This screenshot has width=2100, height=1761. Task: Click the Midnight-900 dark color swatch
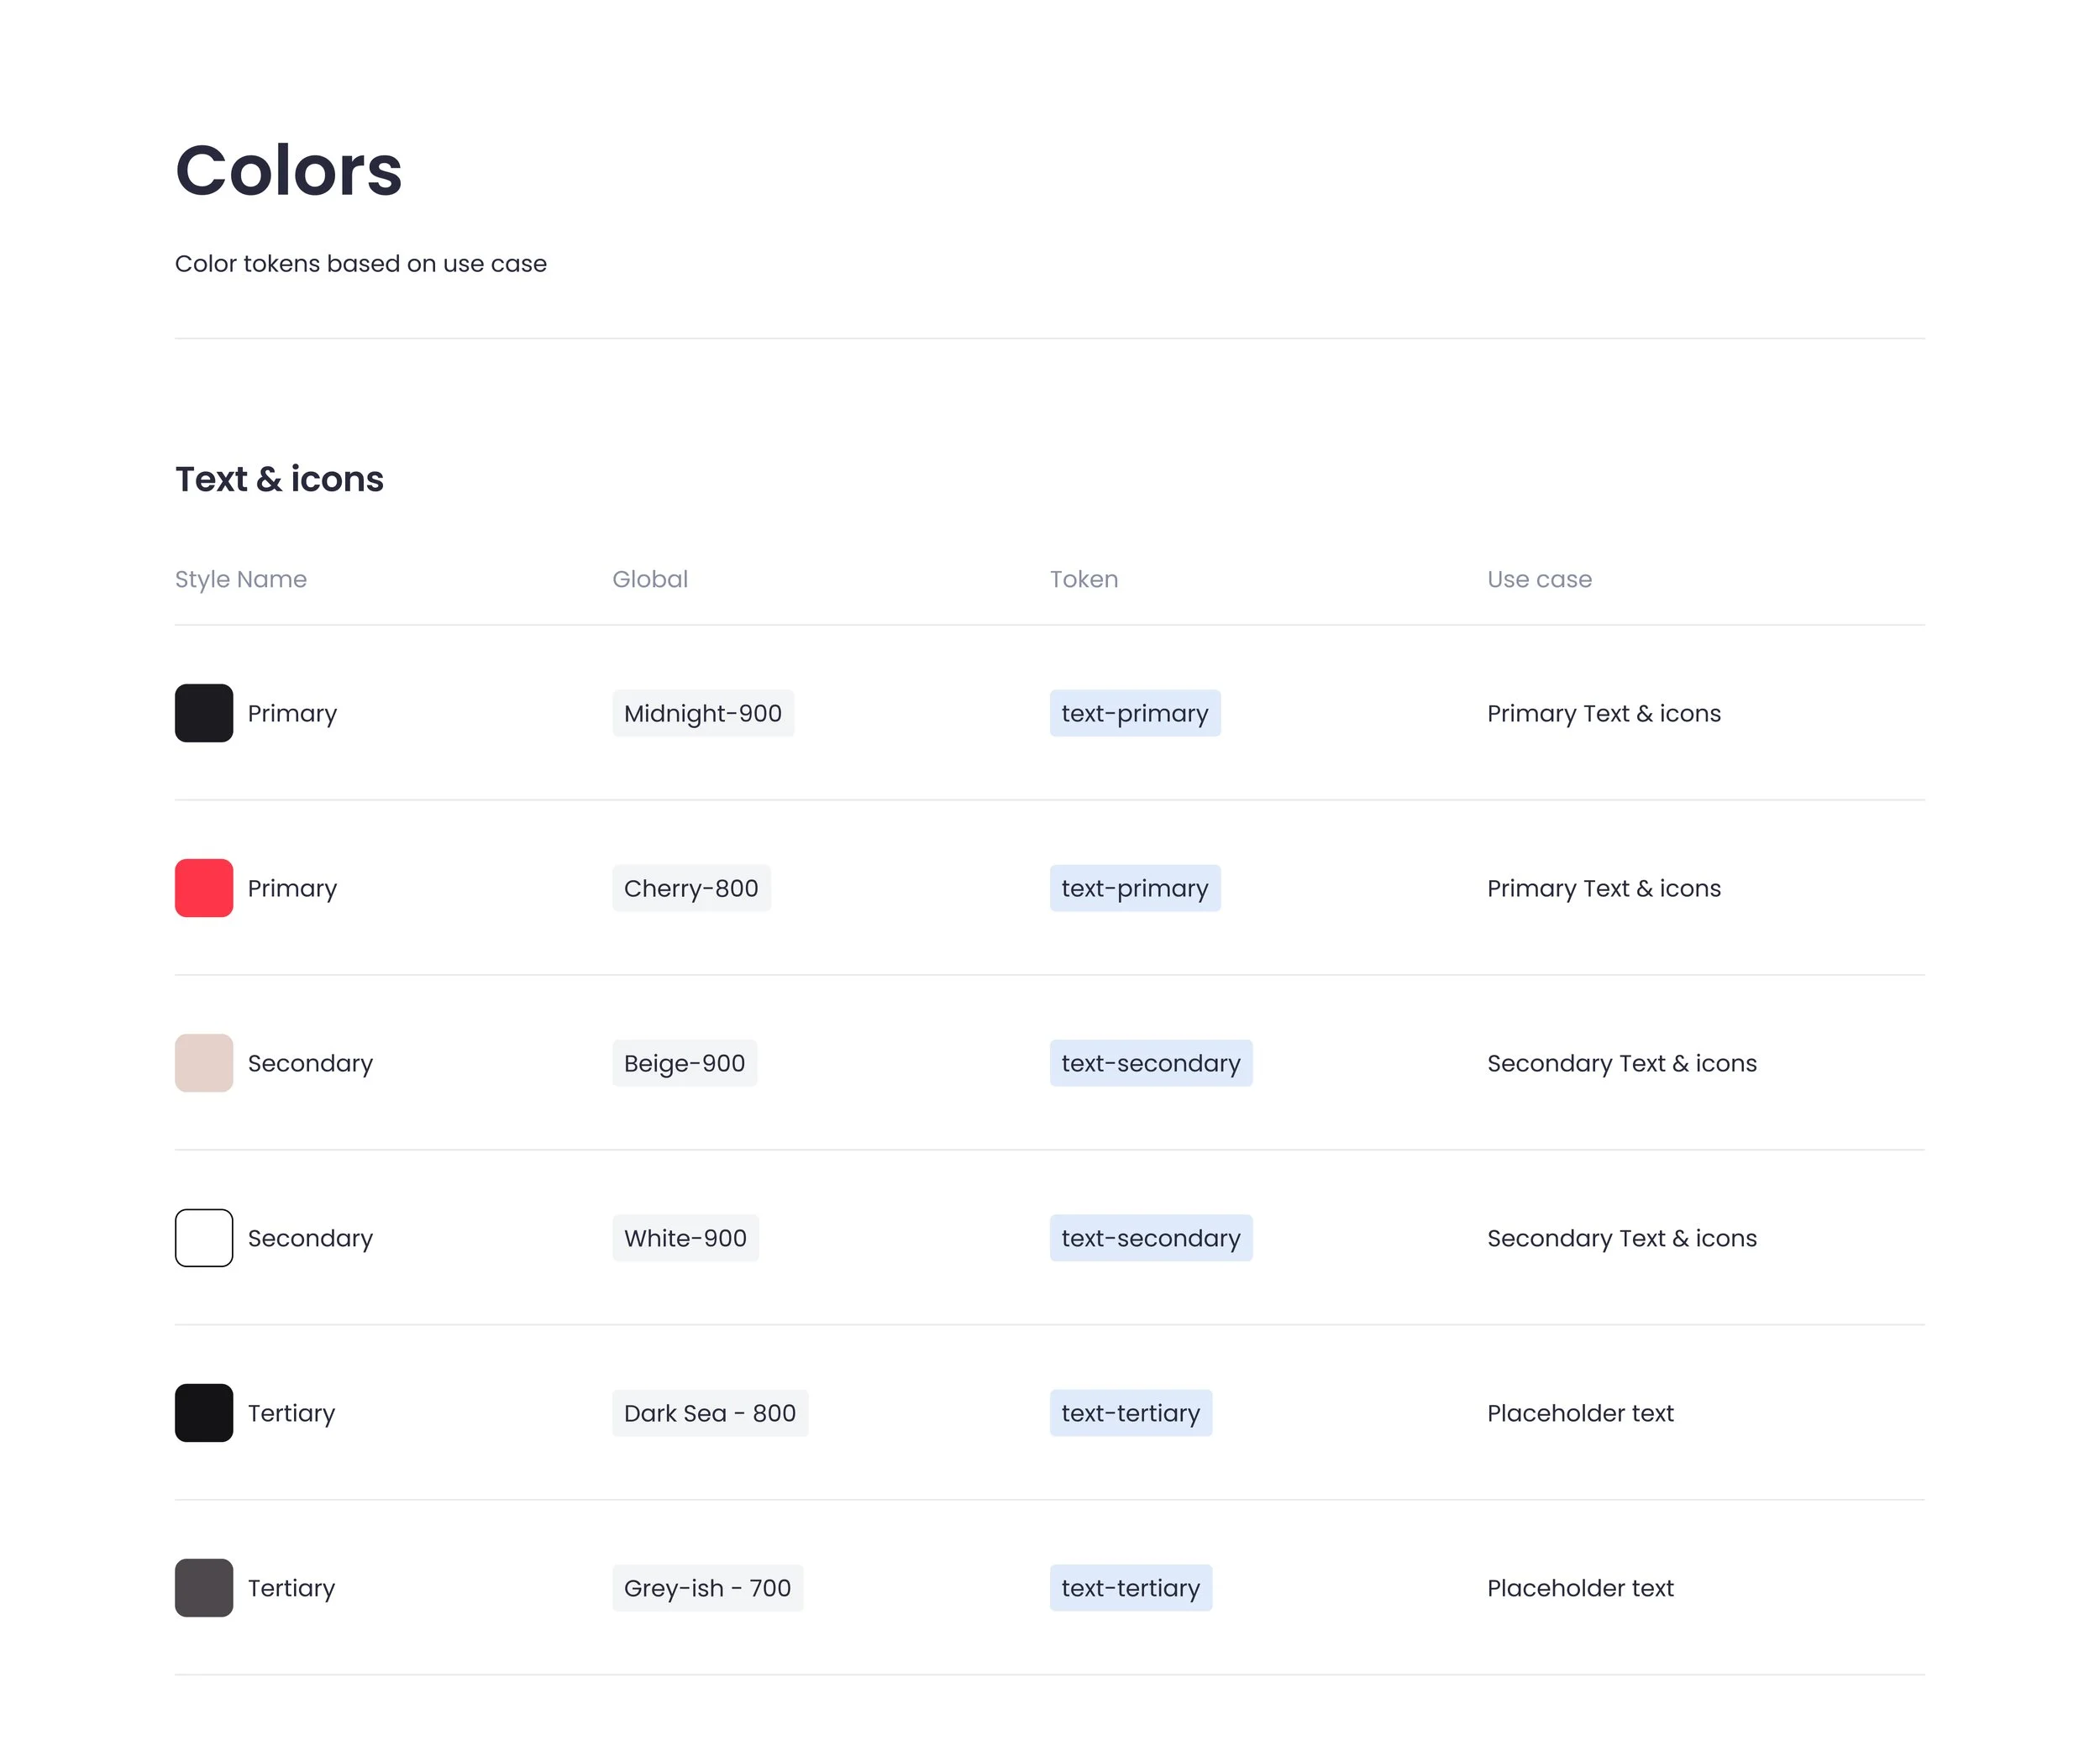pyautogui.click(x=204, y=713)
